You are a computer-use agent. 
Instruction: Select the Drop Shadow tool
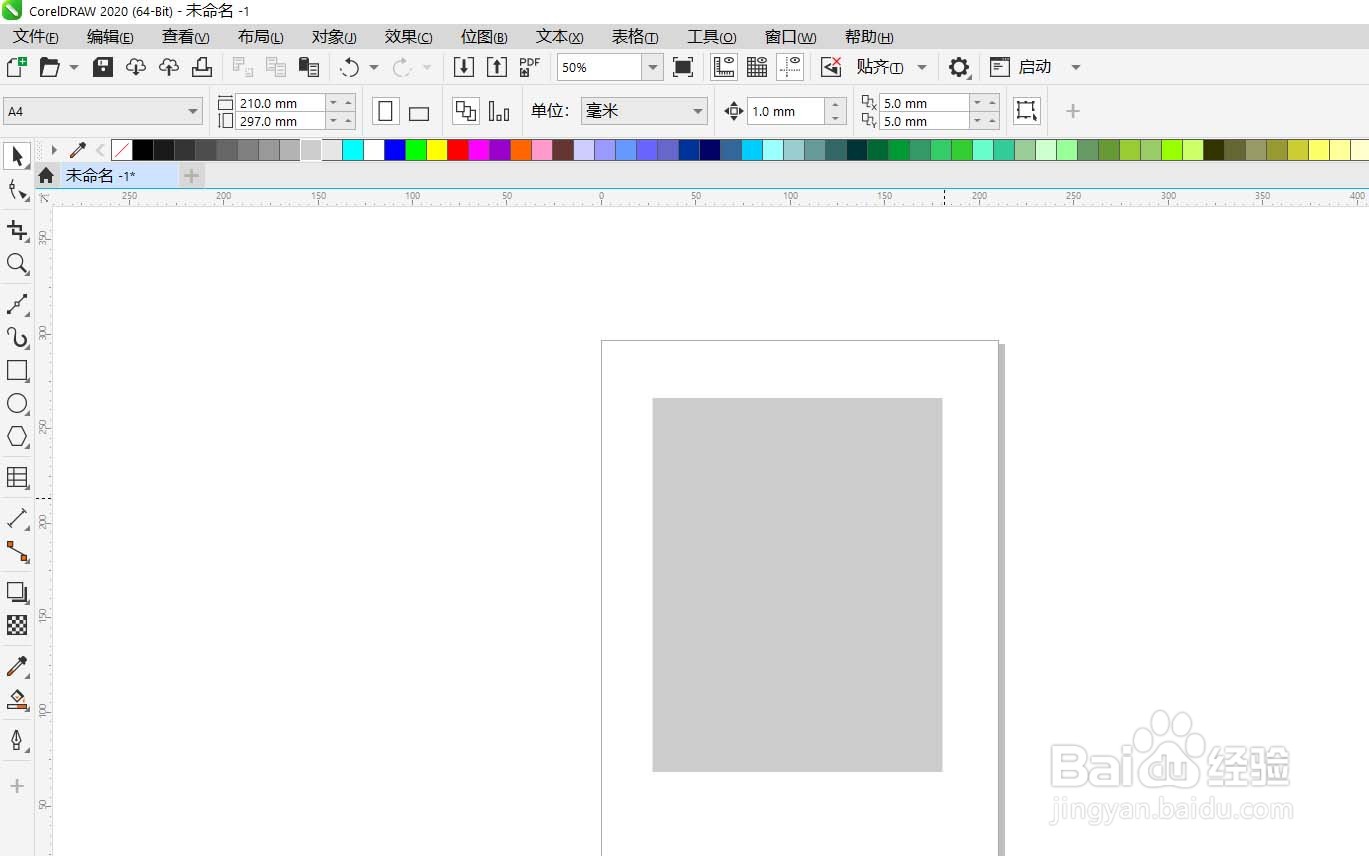pyautogui.click(x=17, y=592)
